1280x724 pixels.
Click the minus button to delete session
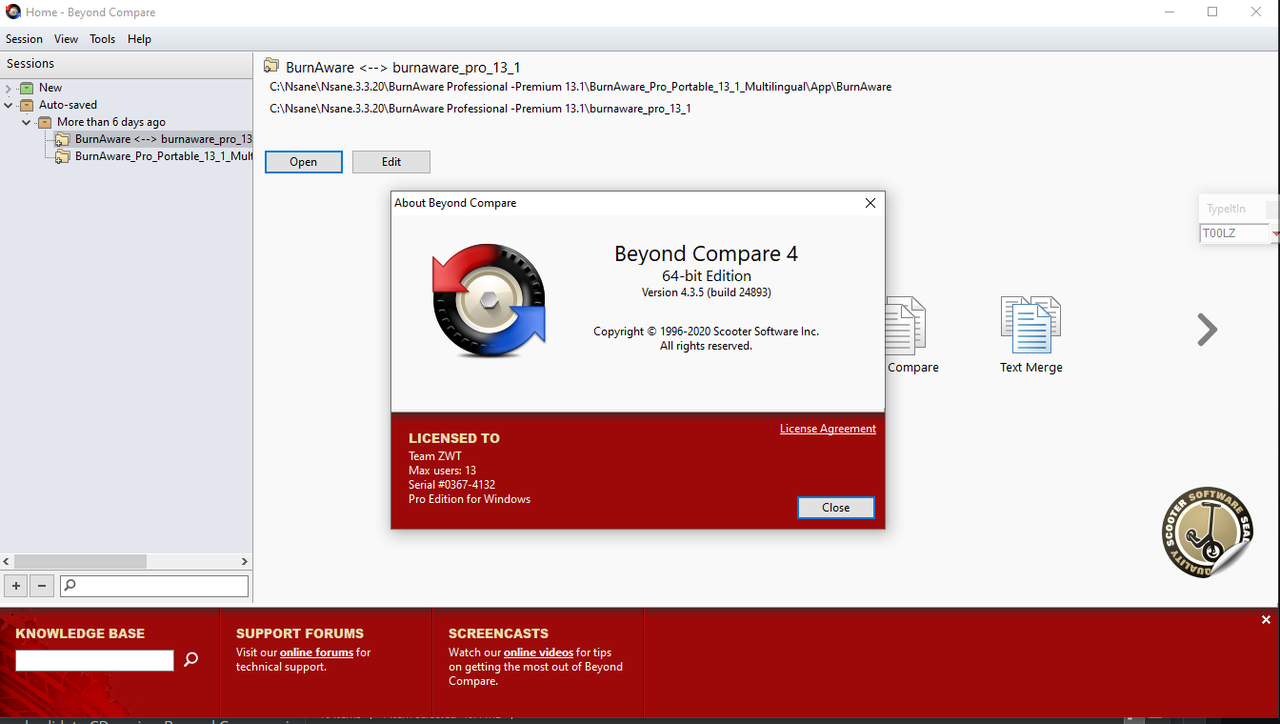41,586
